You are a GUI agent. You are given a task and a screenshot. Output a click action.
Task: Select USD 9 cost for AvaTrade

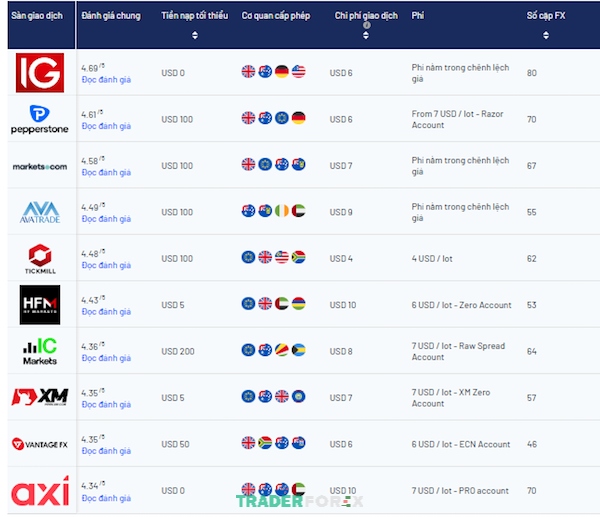[x=341, y=212]
